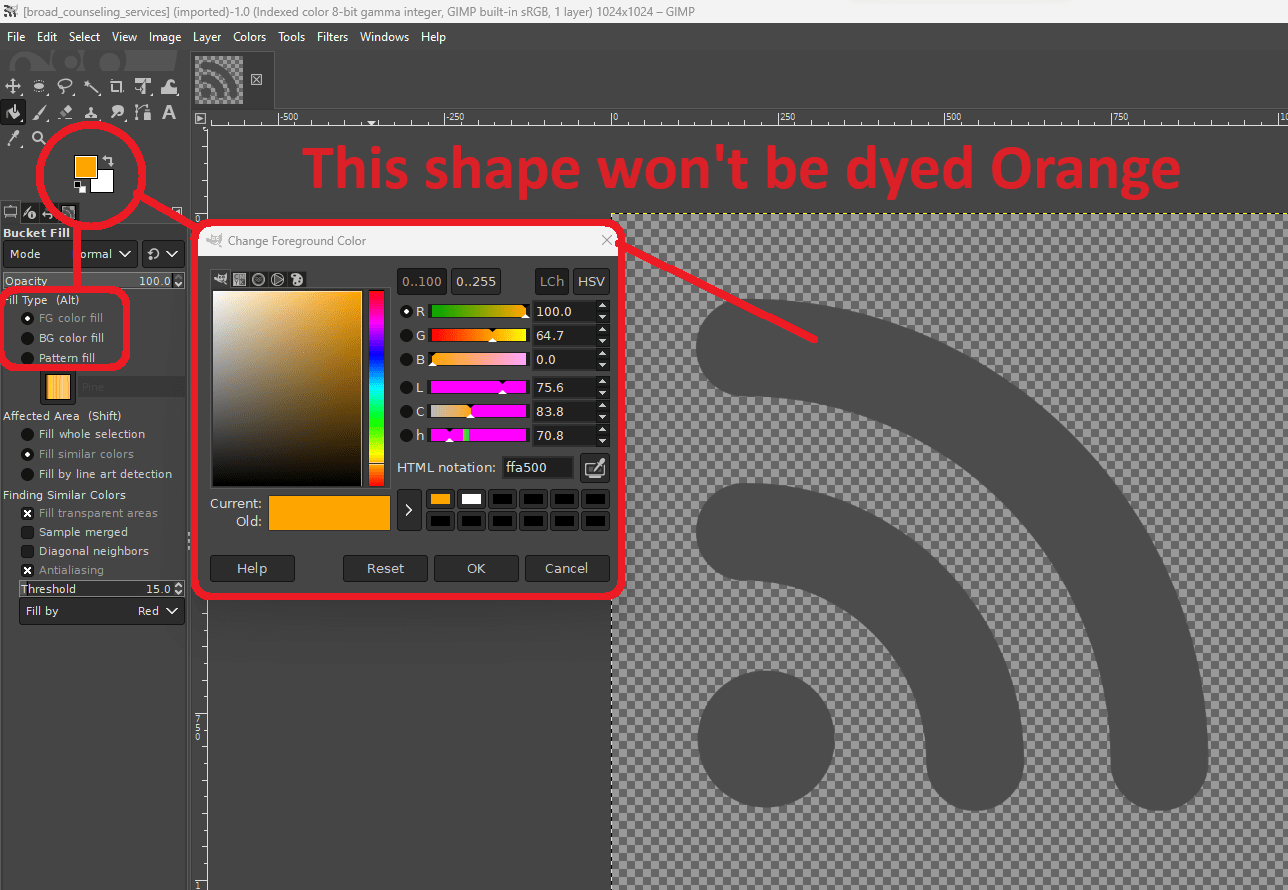Image resolution: width=1288 pixels, height=890 pixels.
Task: Click Cancel in color dialog
Action: [x=567, y=568]
